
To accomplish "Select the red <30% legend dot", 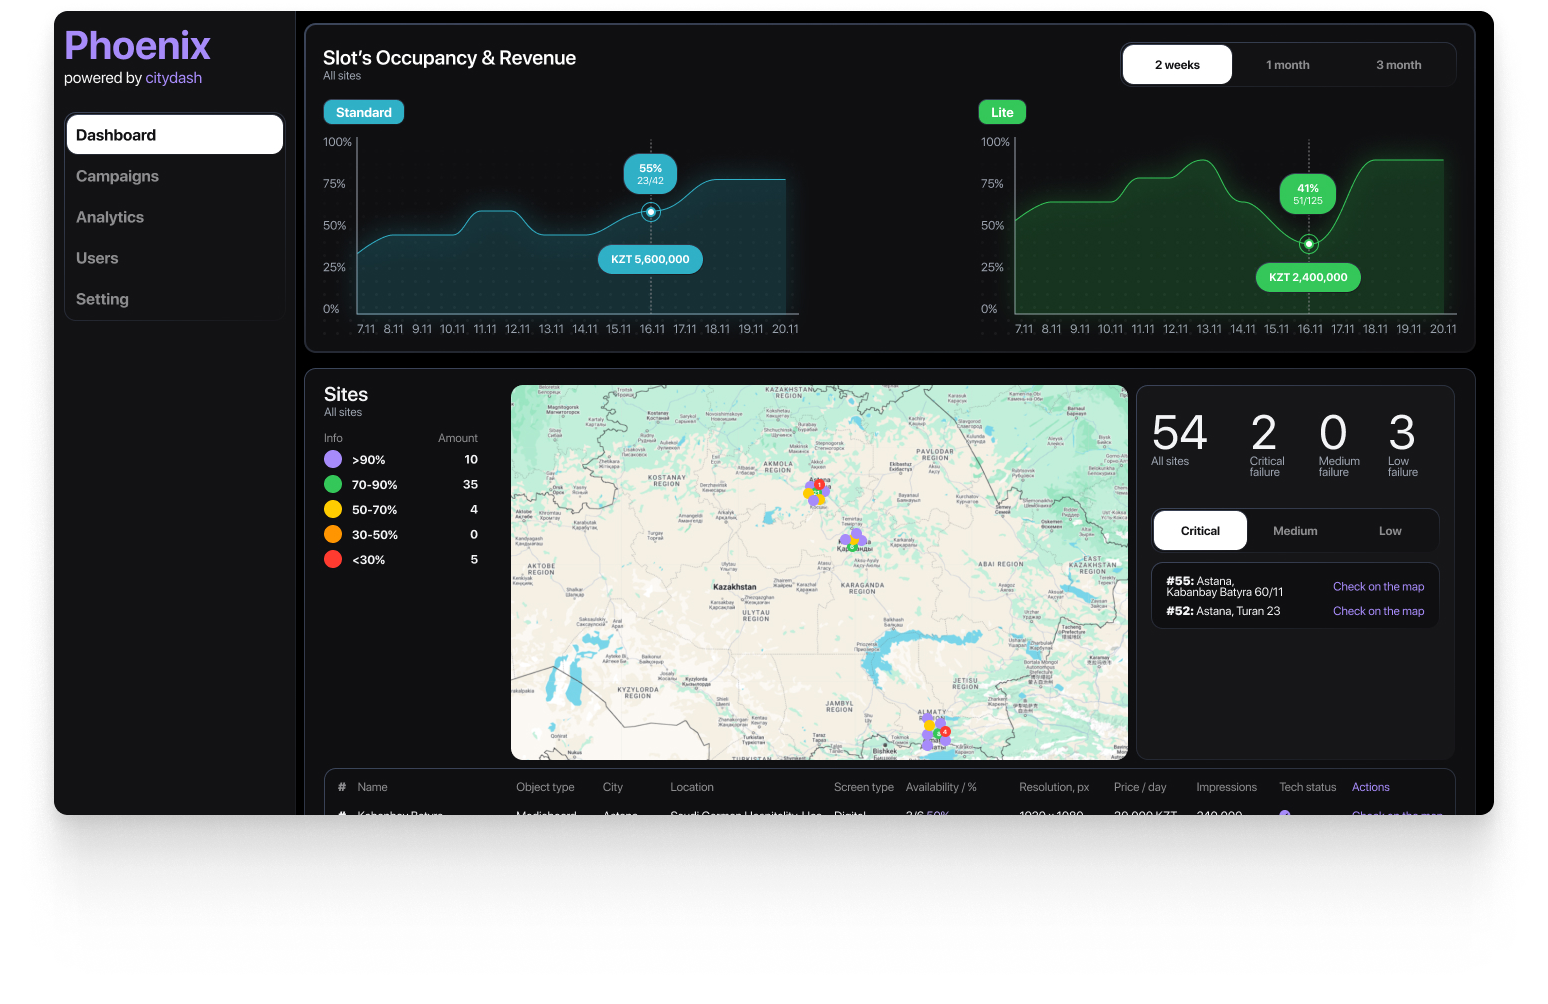I will (x=333, y=559).
